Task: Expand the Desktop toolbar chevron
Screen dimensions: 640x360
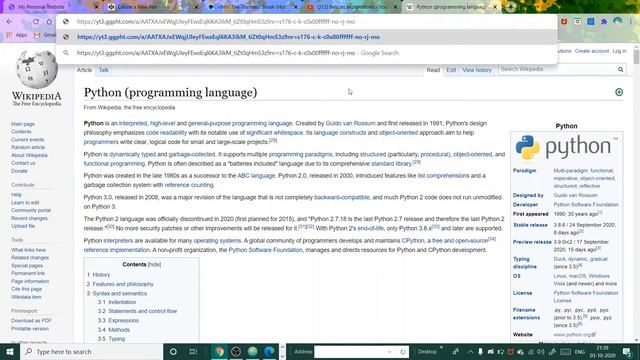Action: coord(442,348)
